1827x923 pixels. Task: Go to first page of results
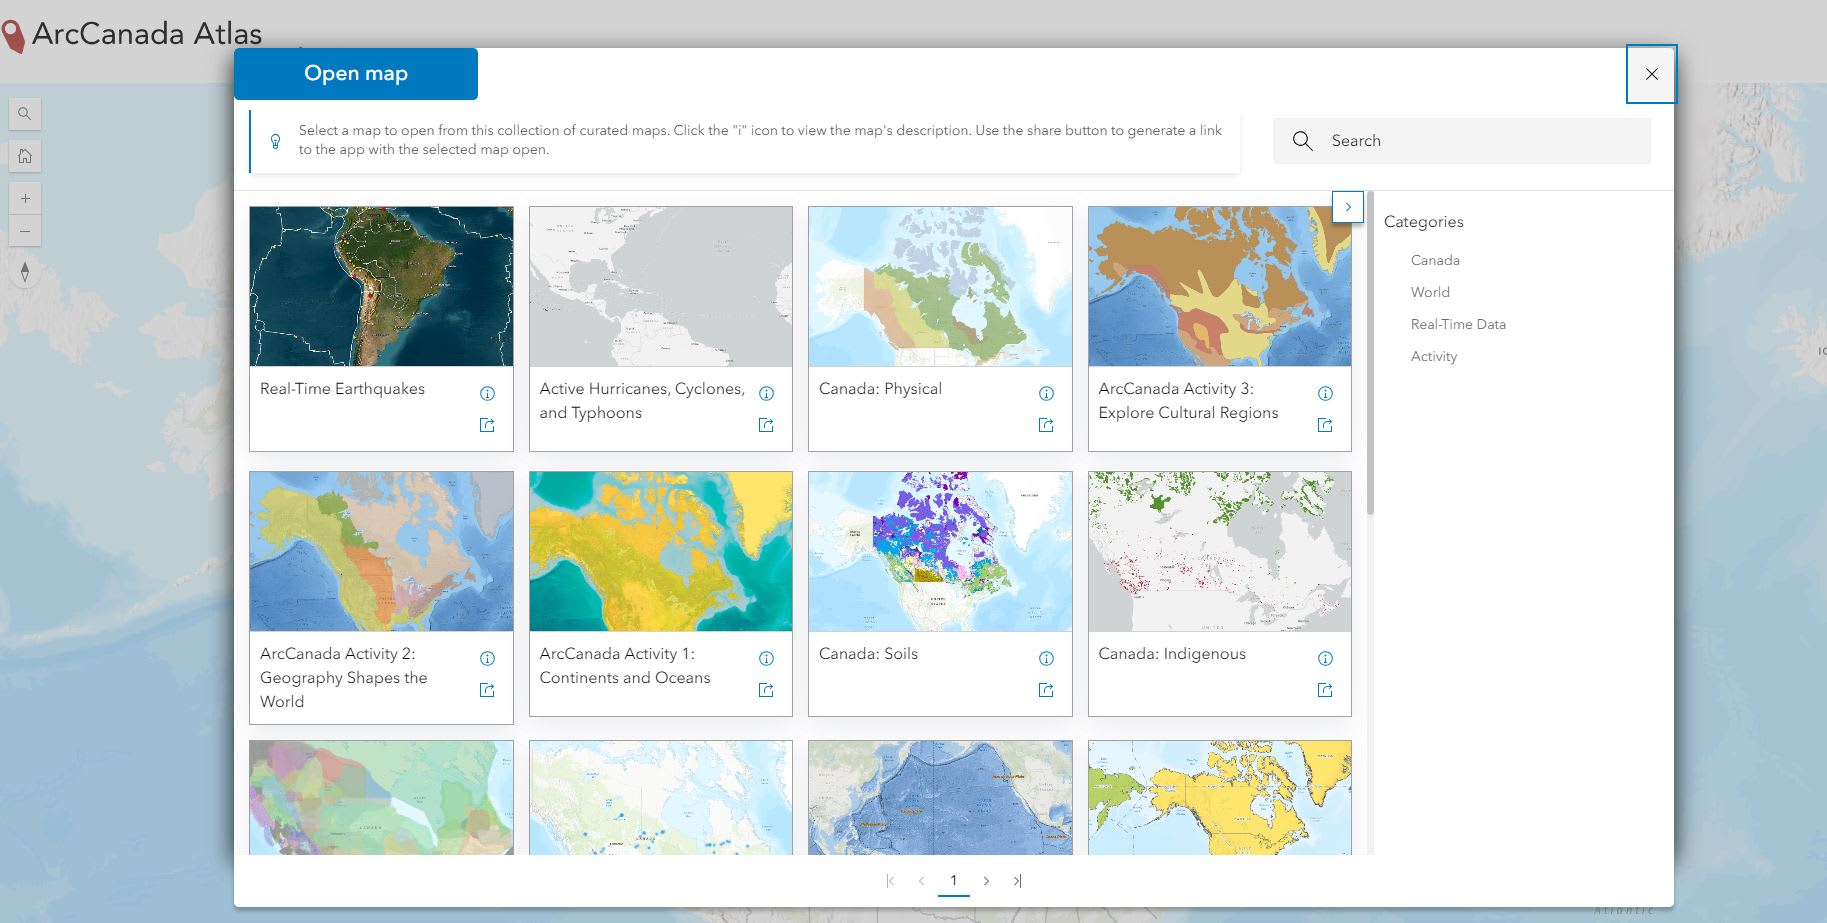890,881
